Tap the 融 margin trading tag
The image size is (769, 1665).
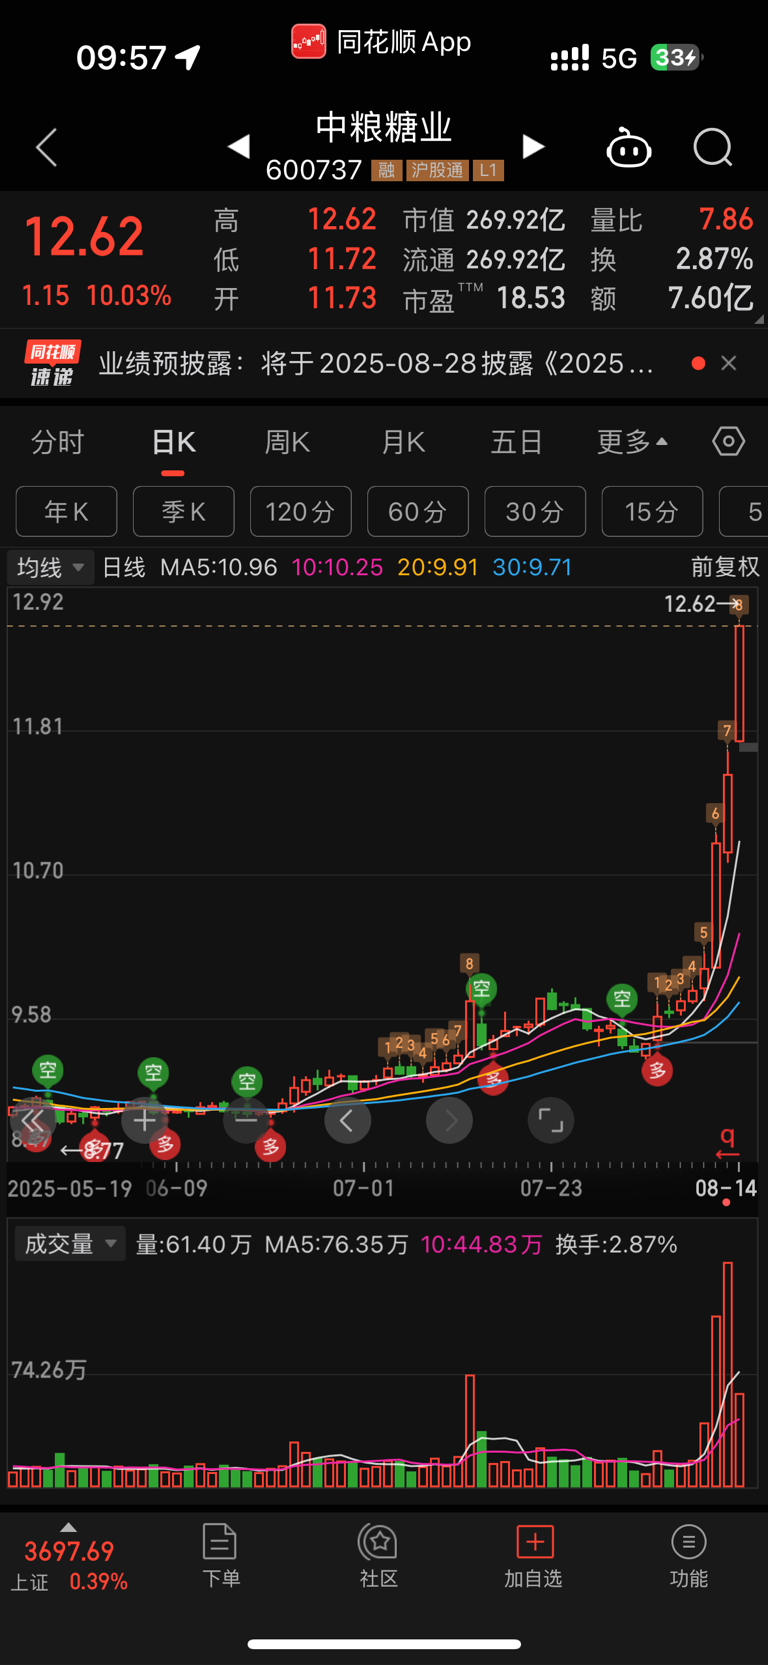386,170
